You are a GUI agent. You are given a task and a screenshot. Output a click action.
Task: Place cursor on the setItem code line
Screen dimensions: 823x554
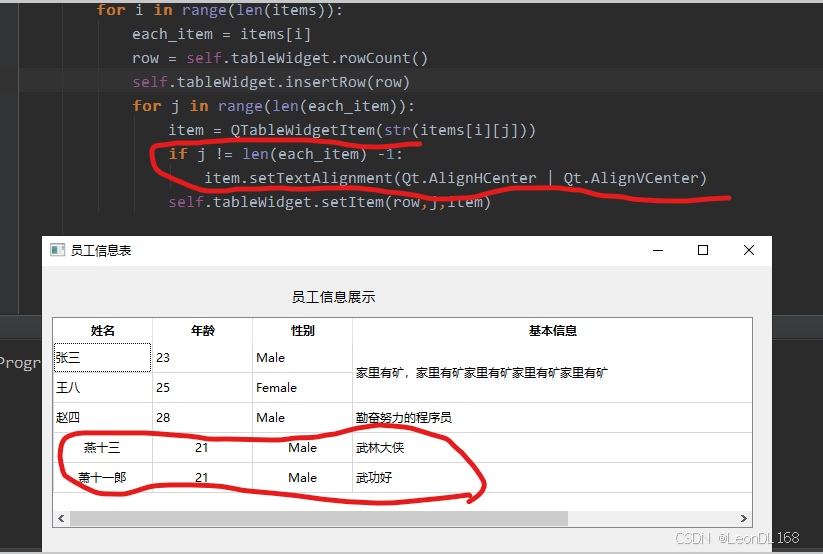[330, 202]
